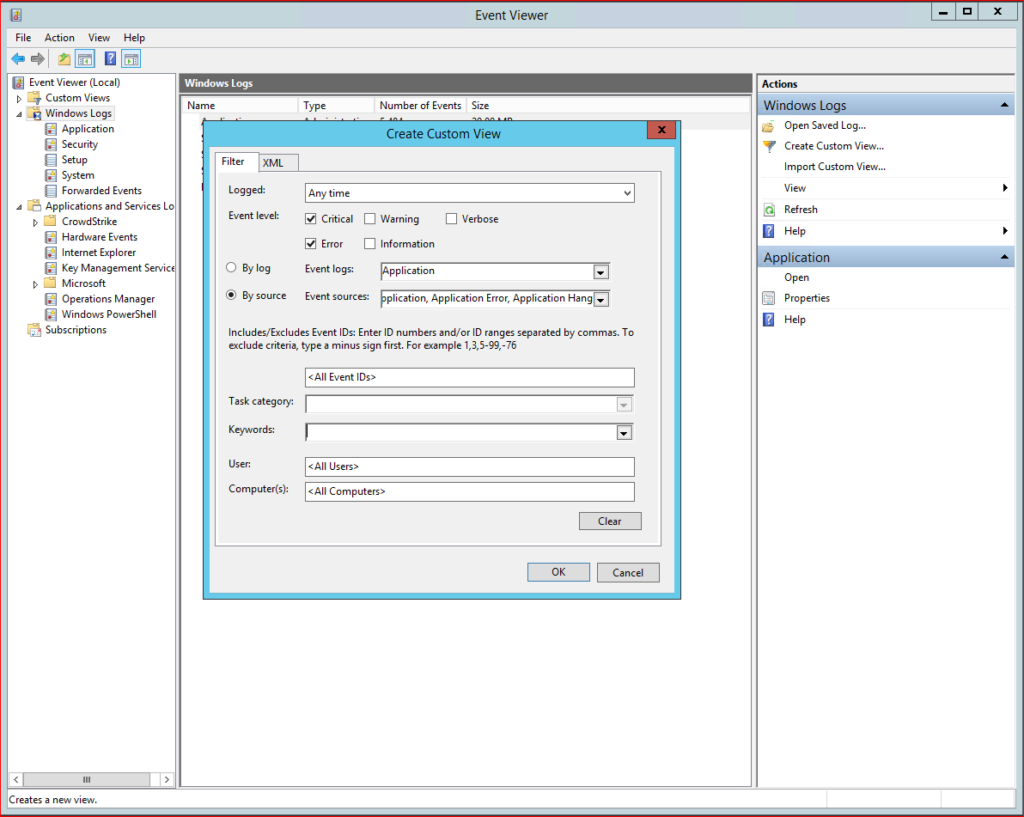Select the Setup log icon in tree
1024x817 pixels.
[51, 160]
